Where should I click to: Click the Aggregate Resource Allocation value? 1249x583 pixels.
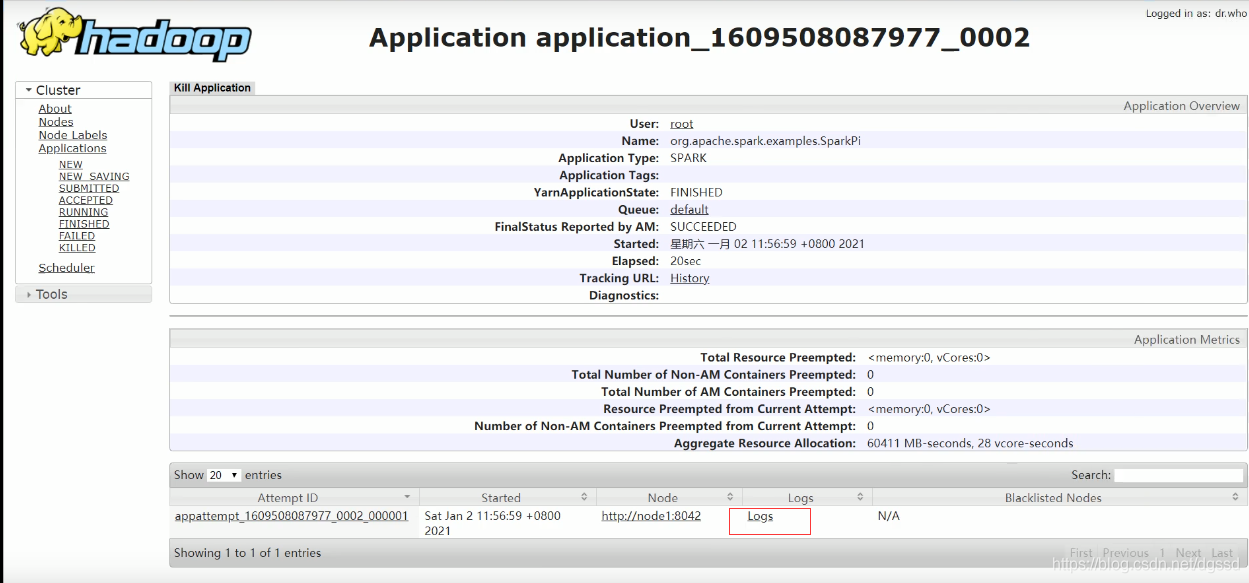970,443
